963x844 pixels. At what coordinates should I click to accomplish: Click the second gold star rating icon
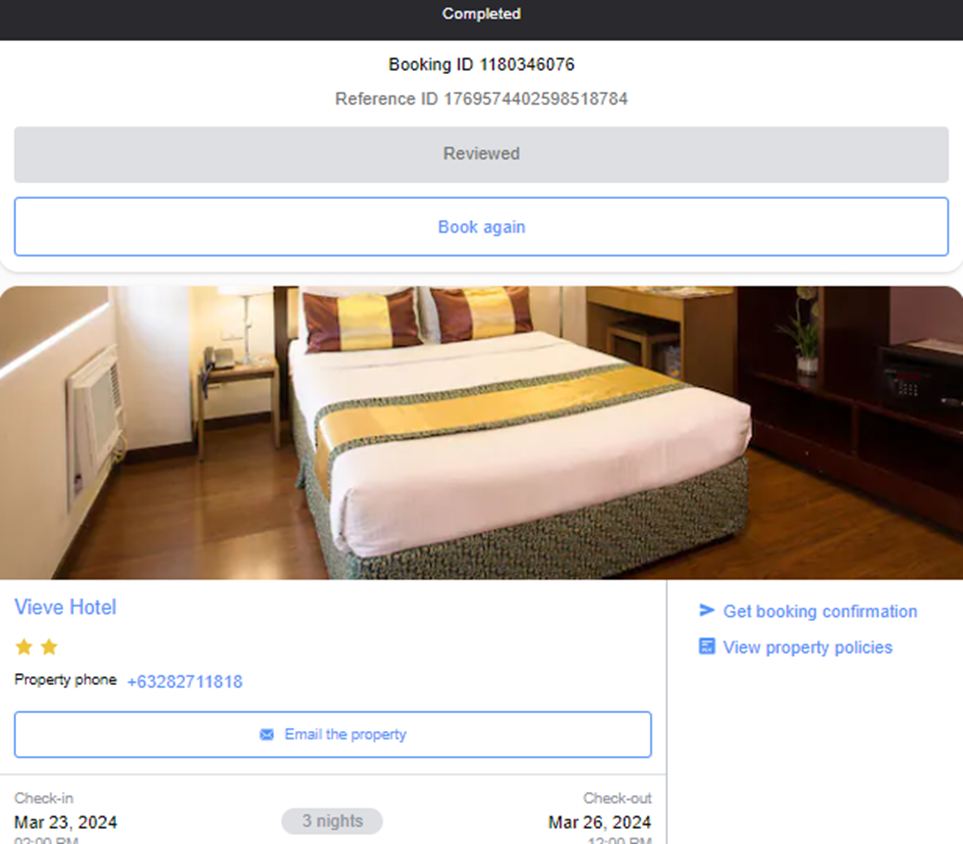[x=49, y=647]
